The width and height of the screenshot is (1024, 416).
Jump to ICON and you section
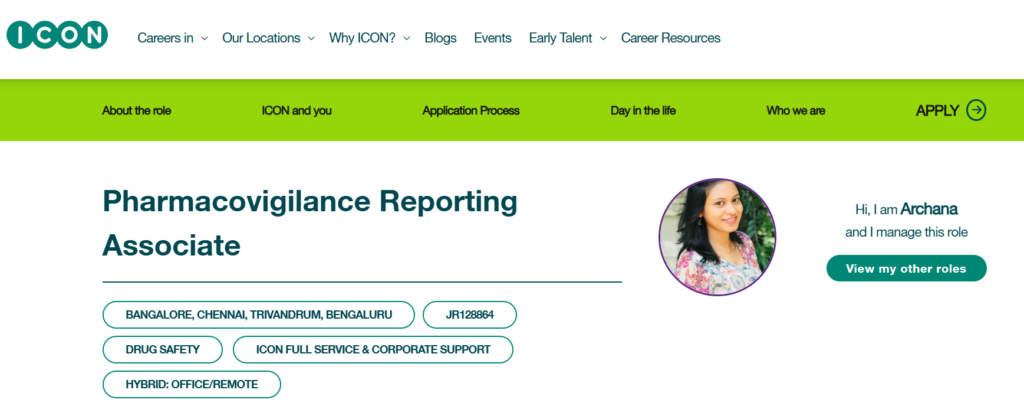coord(296,110)
